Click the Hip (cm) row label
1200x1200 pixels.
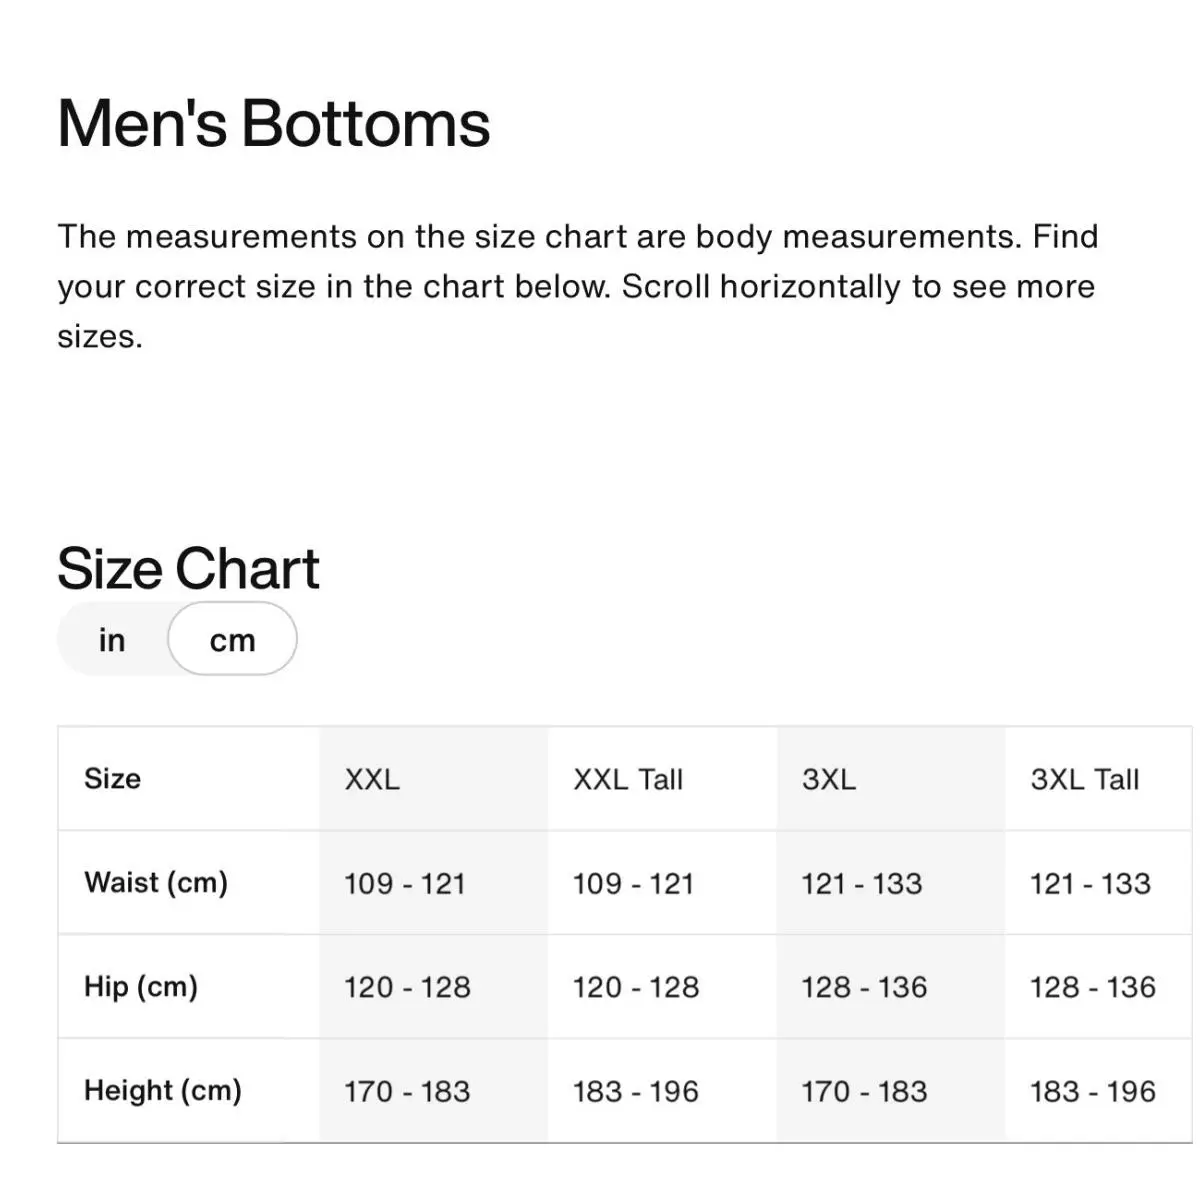click(141, 987)
